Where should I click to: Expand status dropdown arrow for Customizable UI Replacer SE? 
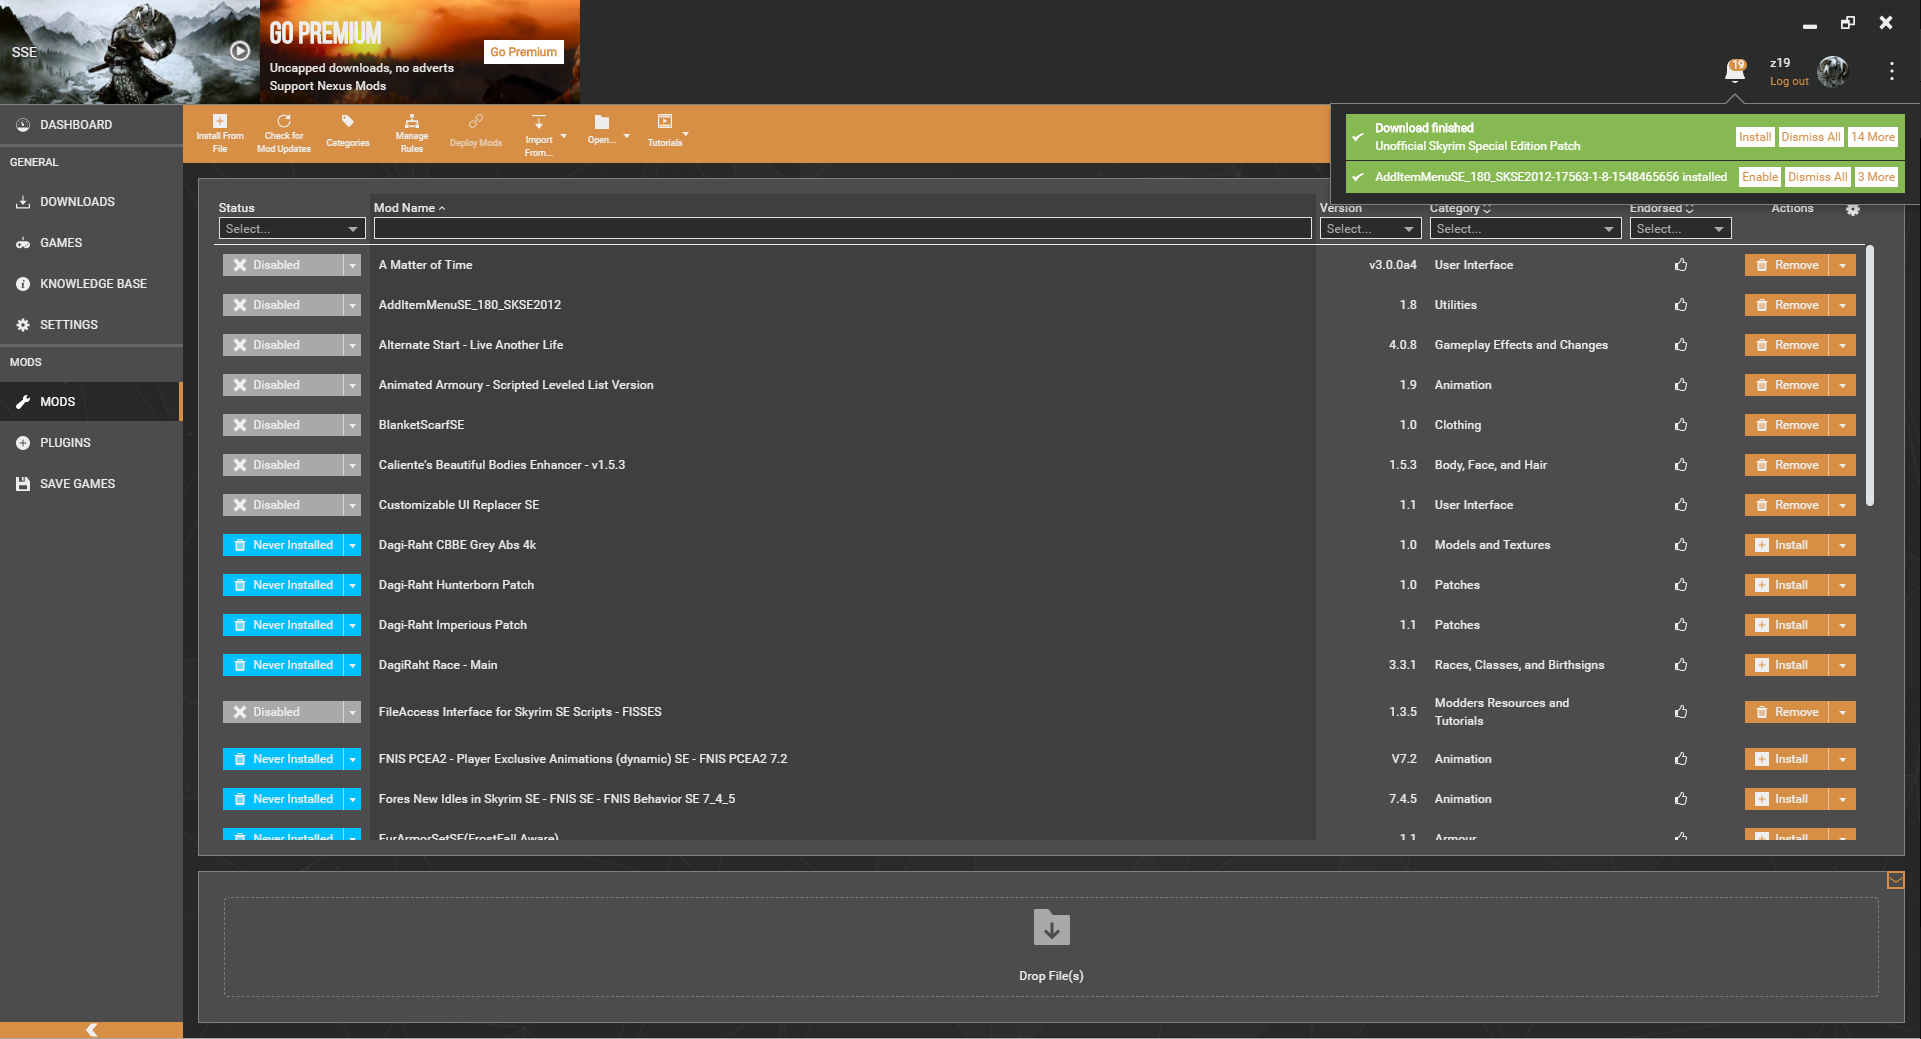point(352,505)
